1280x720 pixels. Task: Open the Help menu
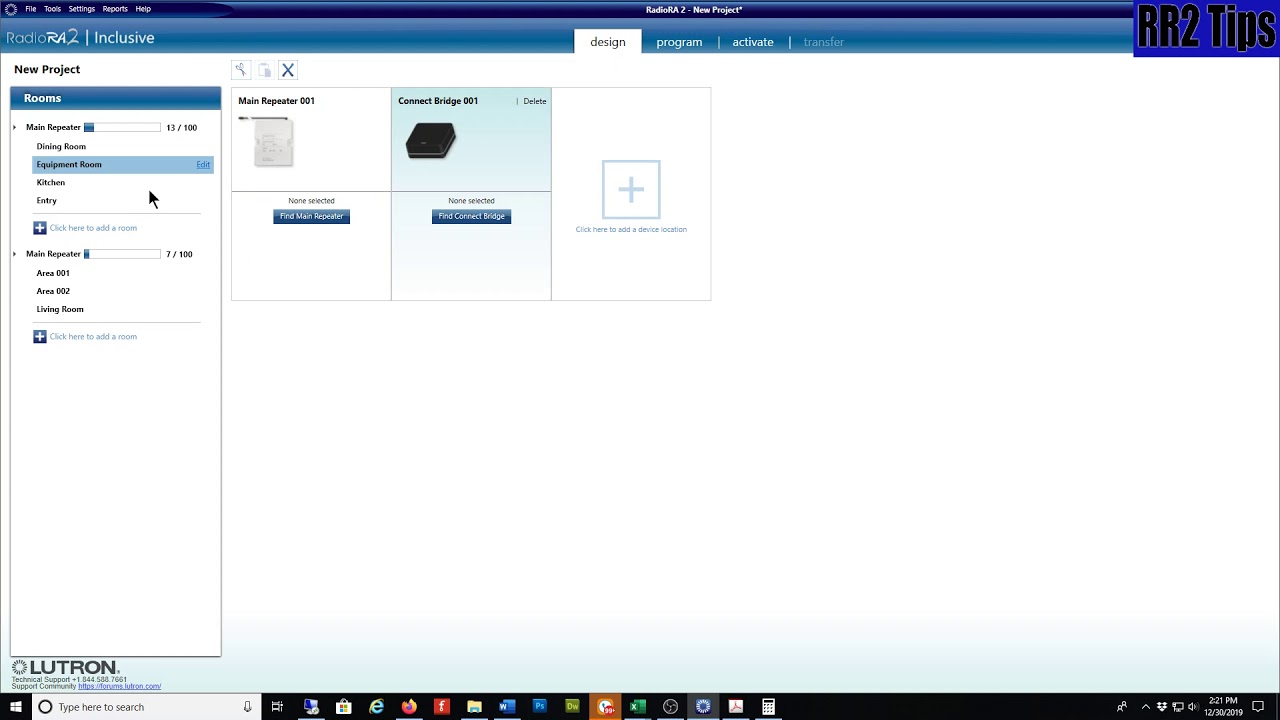click(x=143, y=9)
